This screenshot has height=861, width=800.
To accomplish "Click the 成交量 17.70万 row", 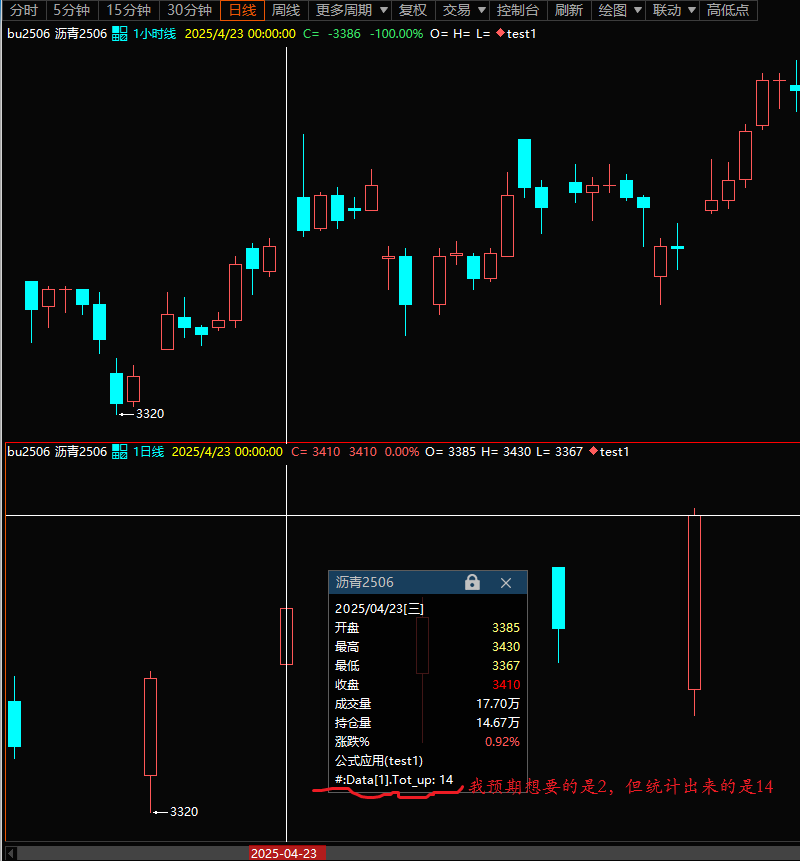I will point(428,703).
